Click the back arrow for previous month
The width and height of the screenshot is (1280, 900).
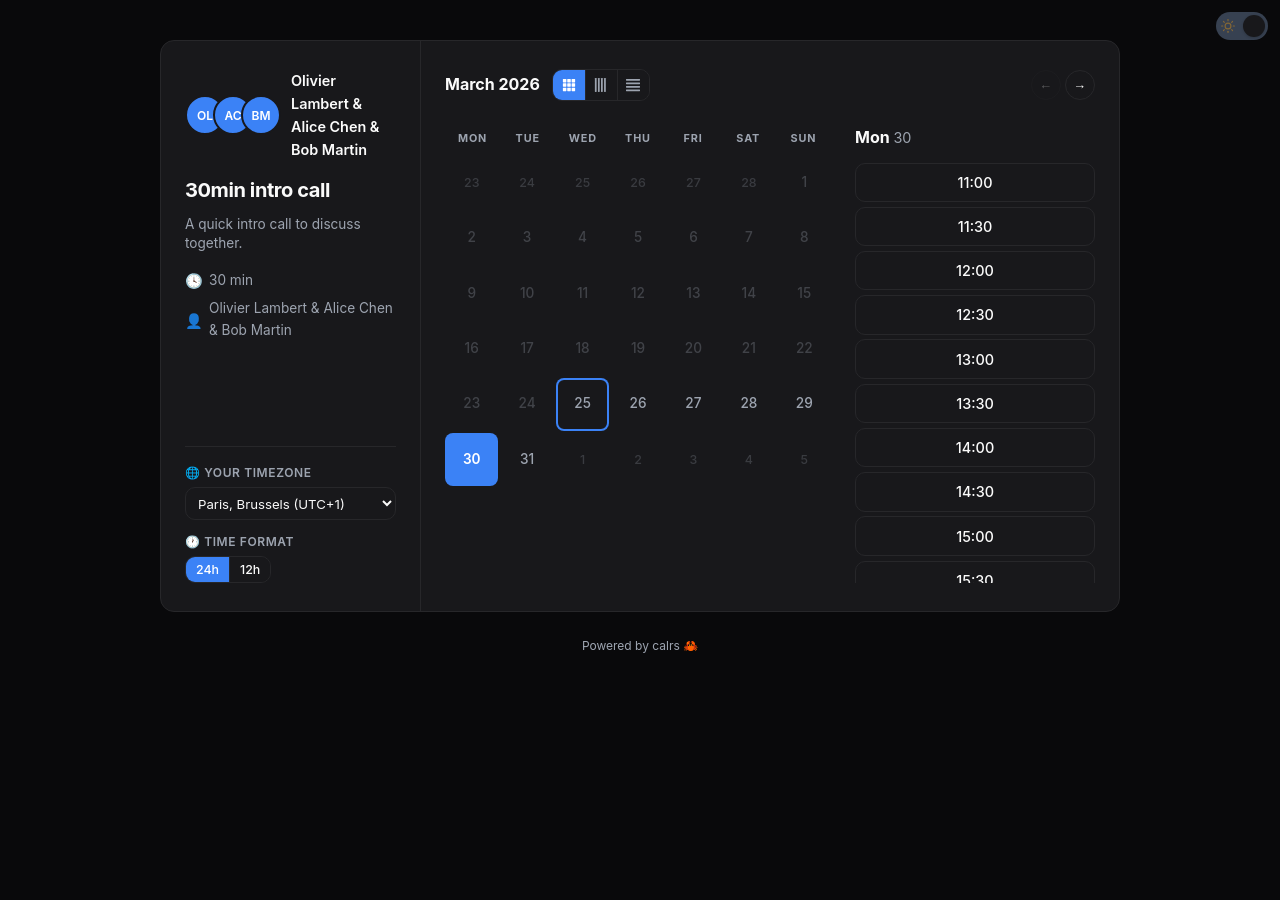1045,85
